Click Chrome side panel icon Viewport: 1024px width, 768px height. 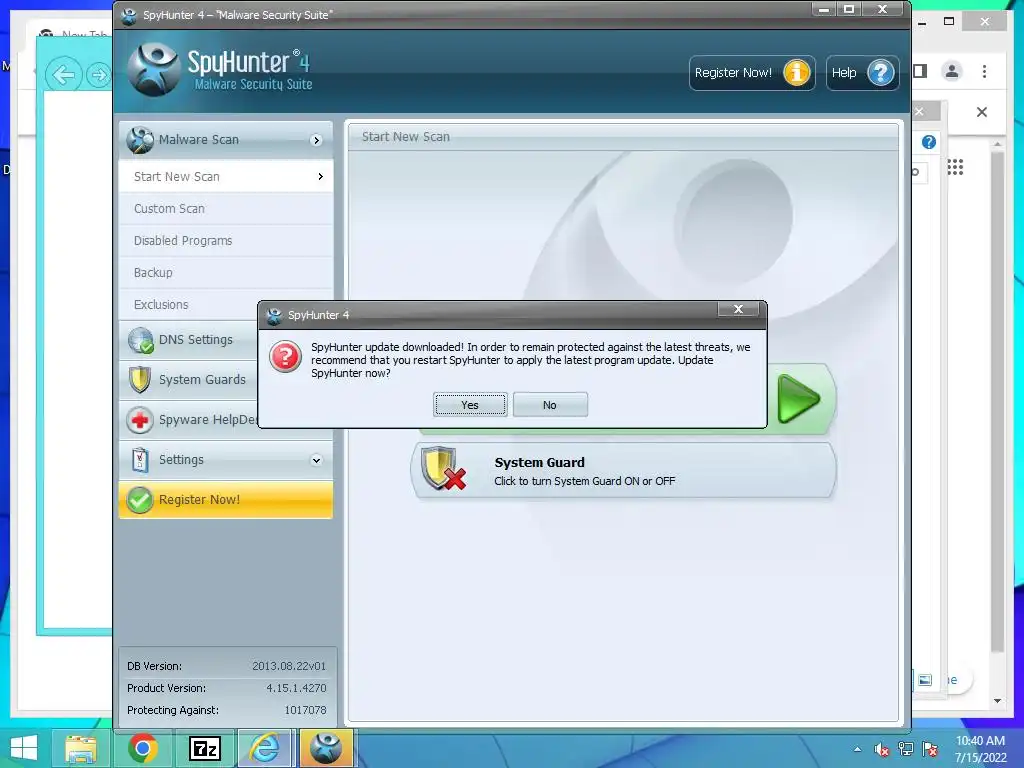[x=921, y=71]
